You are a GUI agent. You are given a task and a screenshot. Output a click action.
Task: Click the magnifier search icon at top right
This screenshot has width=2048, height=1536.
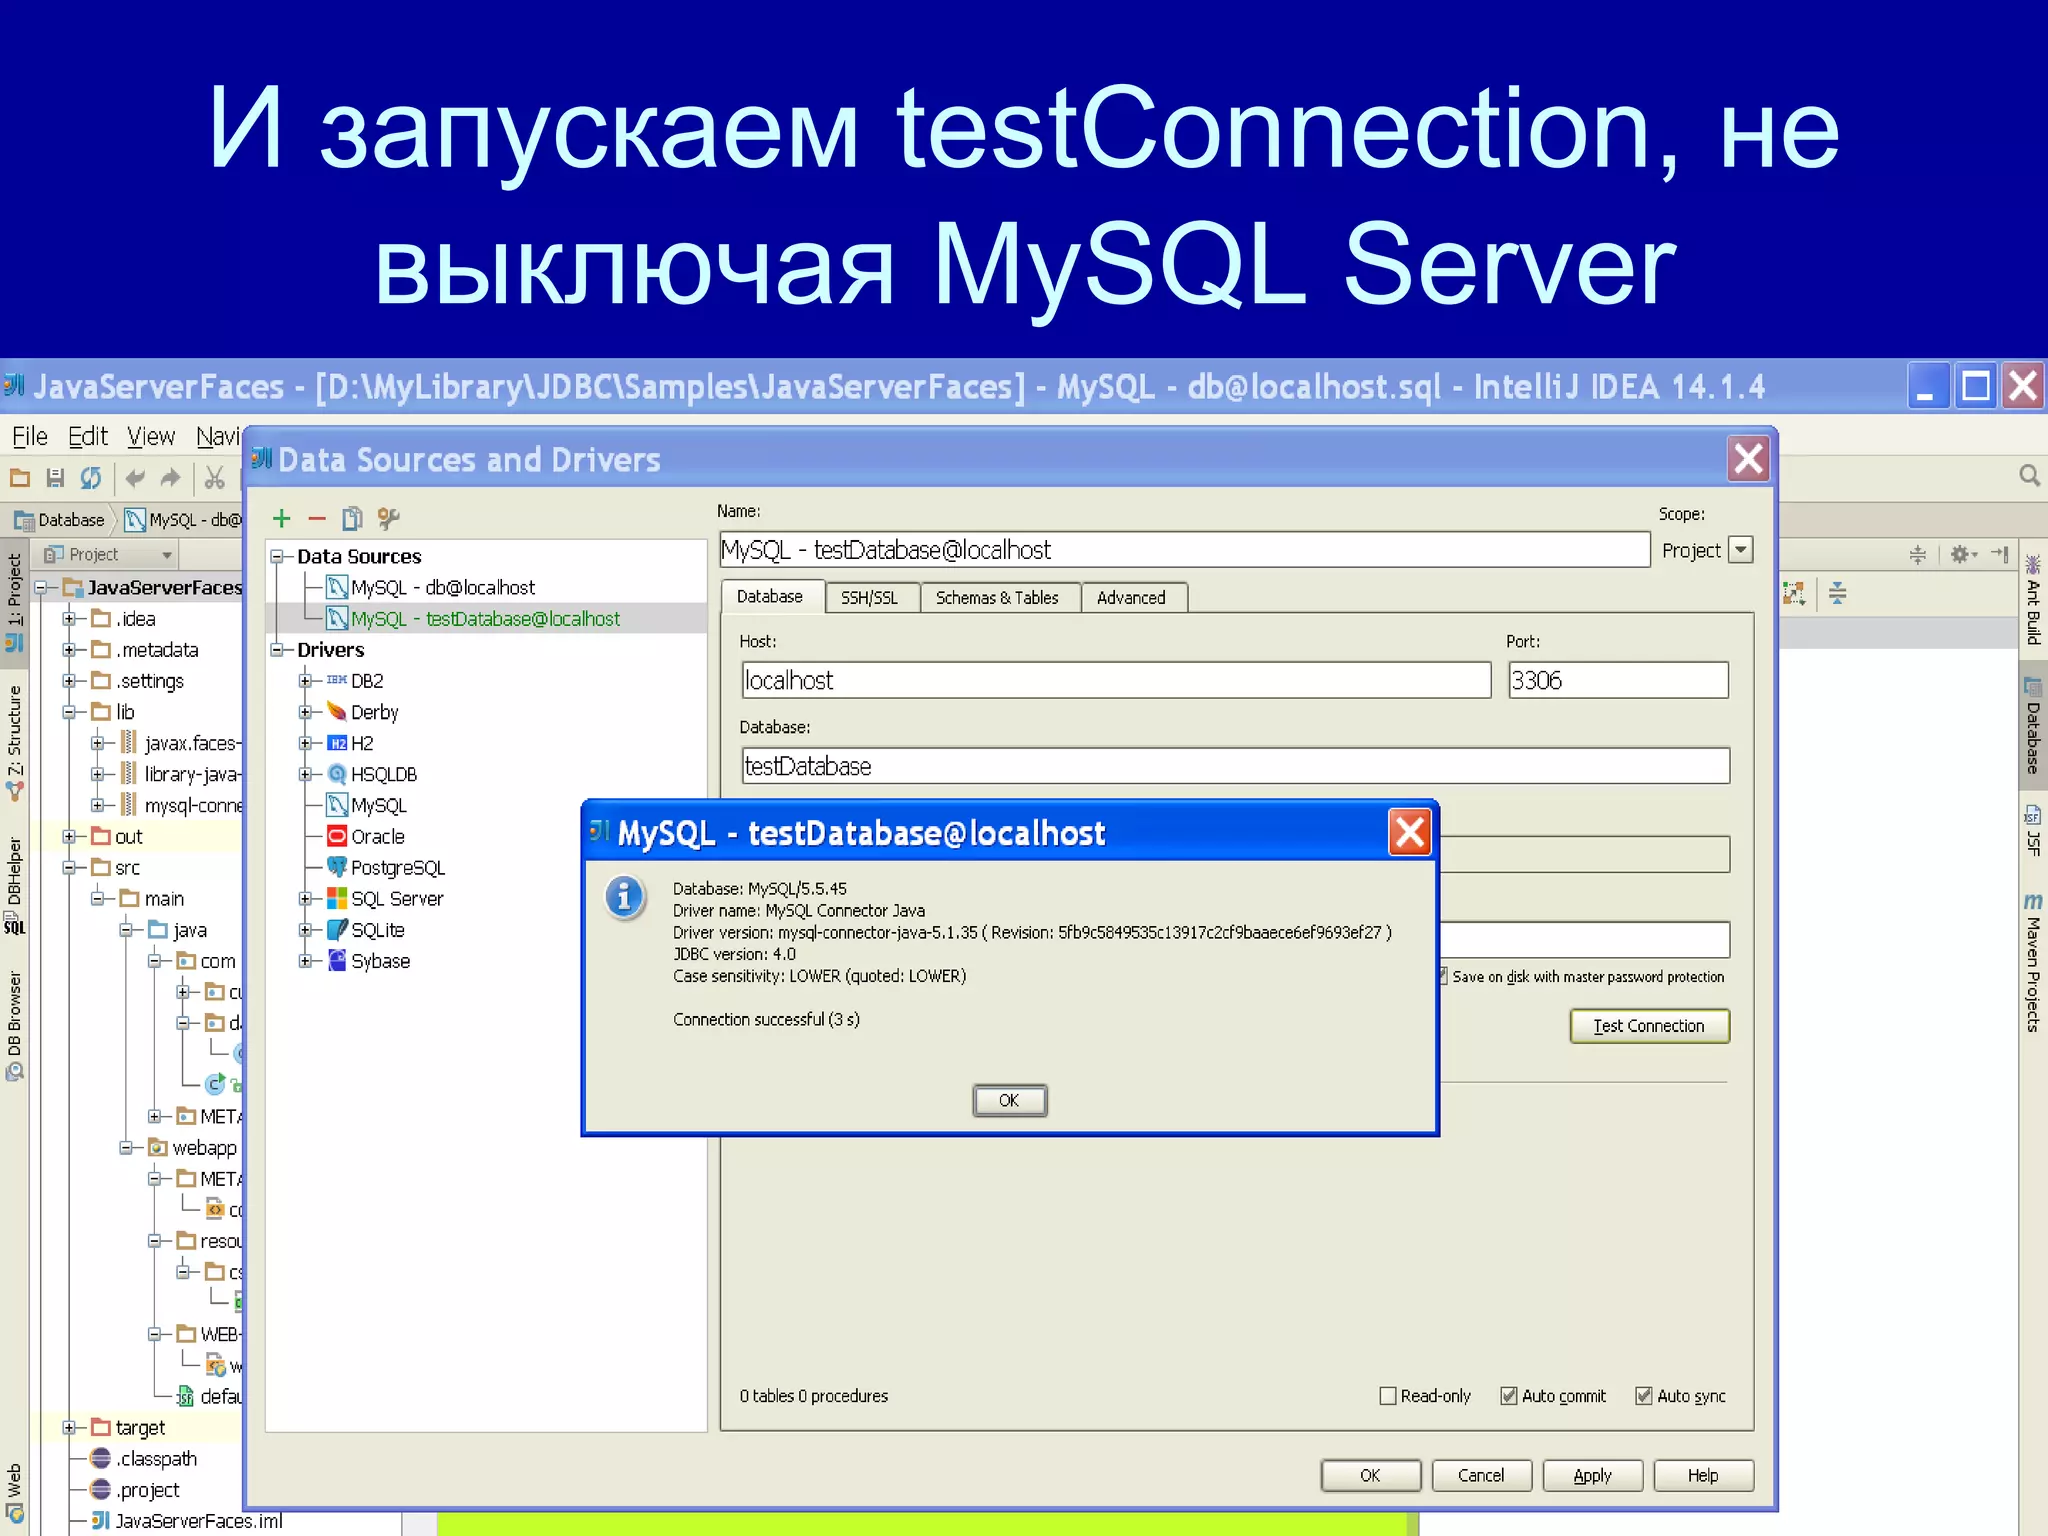(2029, 475)
